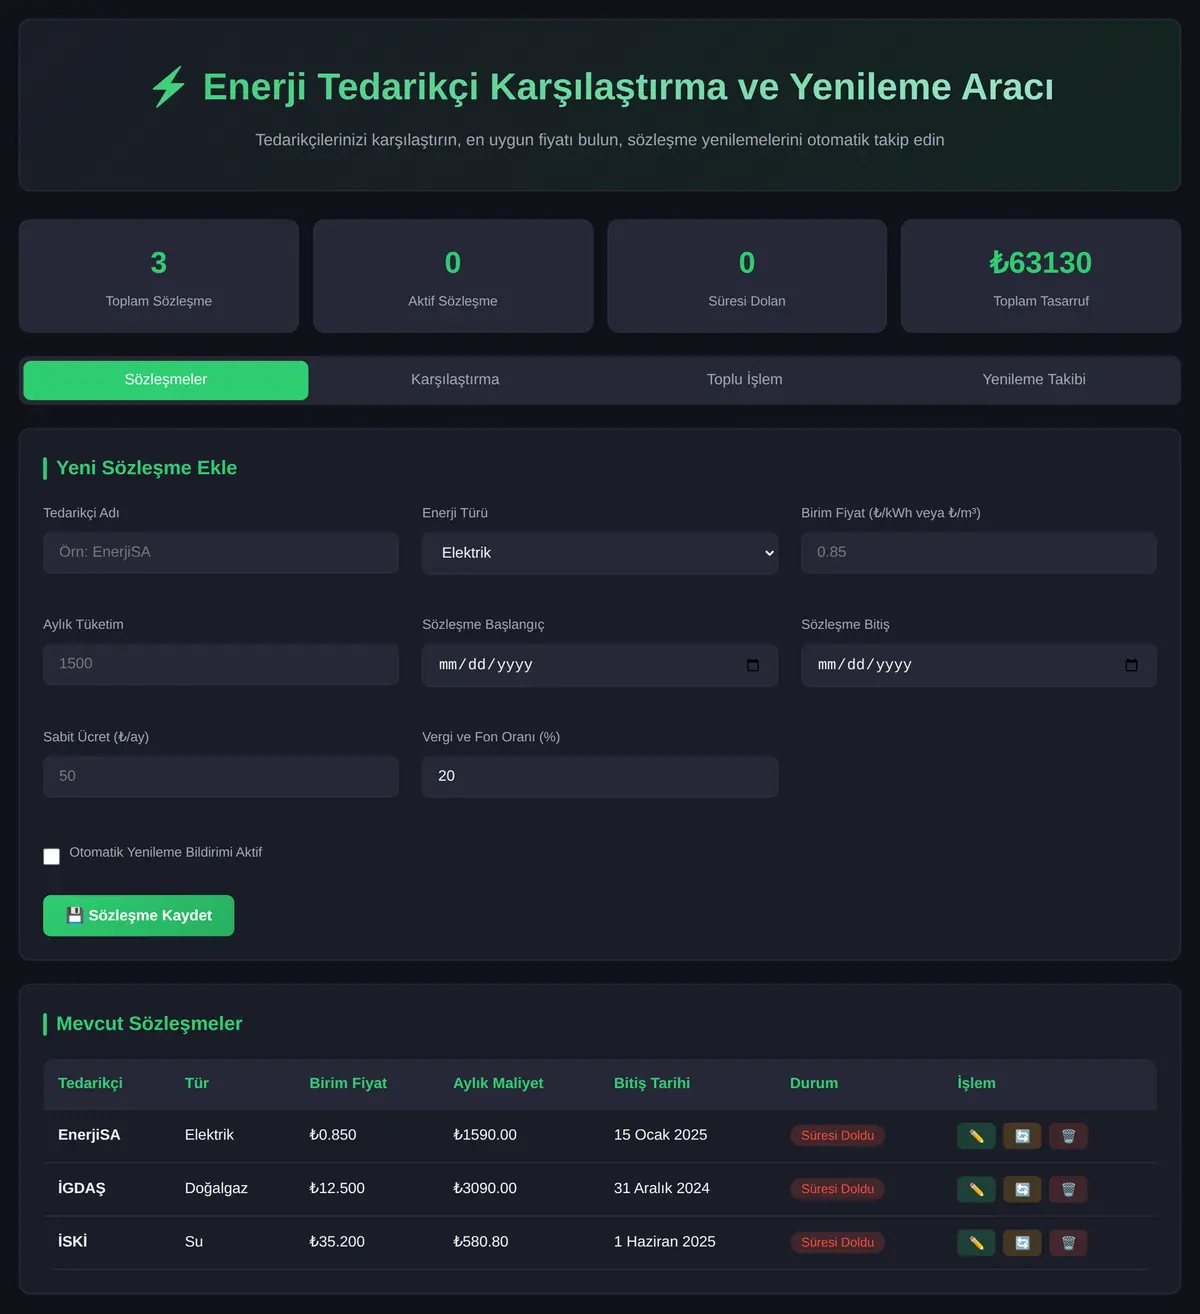
Task: Click the lightning bolt icon in header
Action: (x=168, y=87)
